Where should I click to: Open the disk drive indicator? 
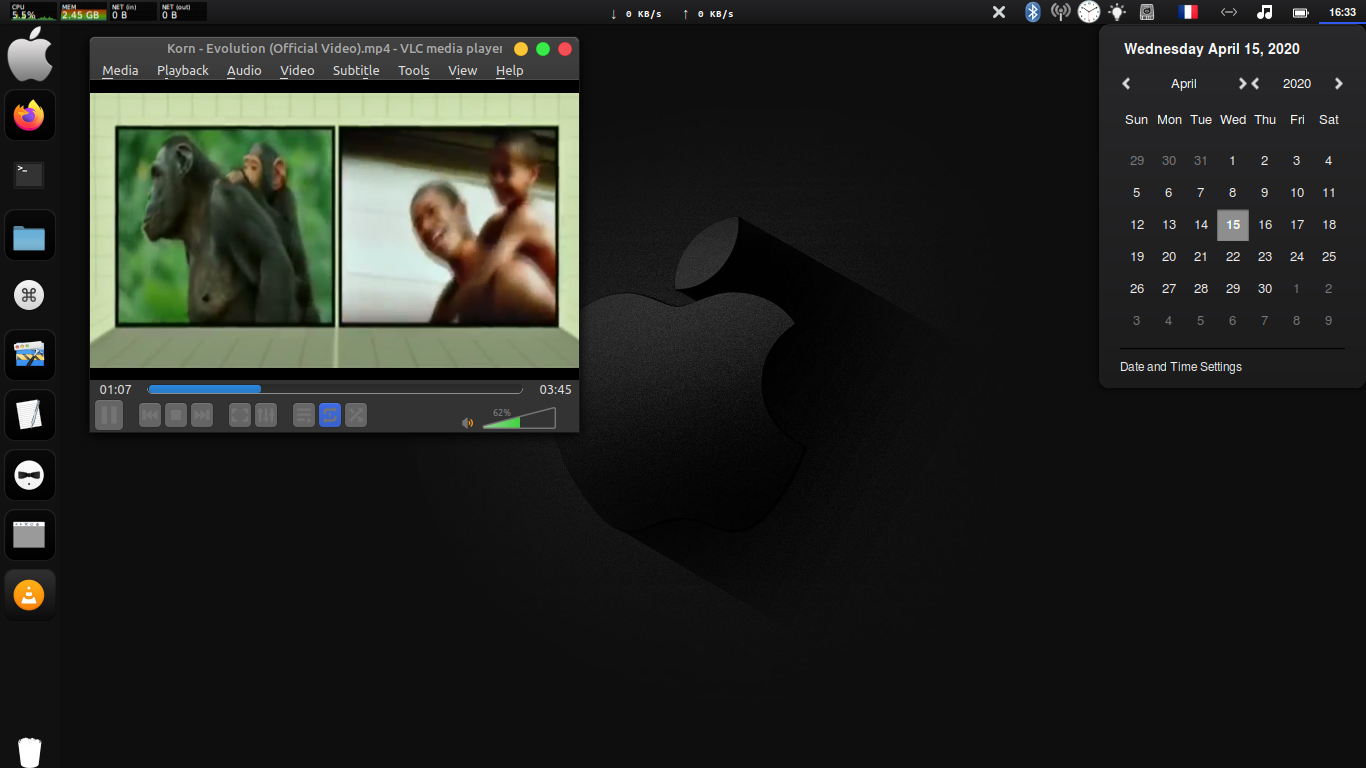tap(1147, 12)
